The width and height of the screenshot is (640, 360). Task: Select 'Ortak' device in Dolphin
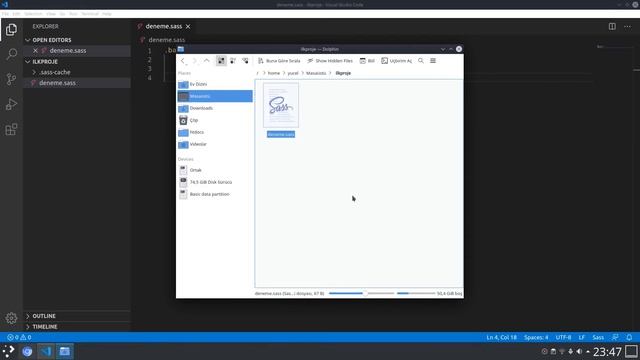(215, 170)
